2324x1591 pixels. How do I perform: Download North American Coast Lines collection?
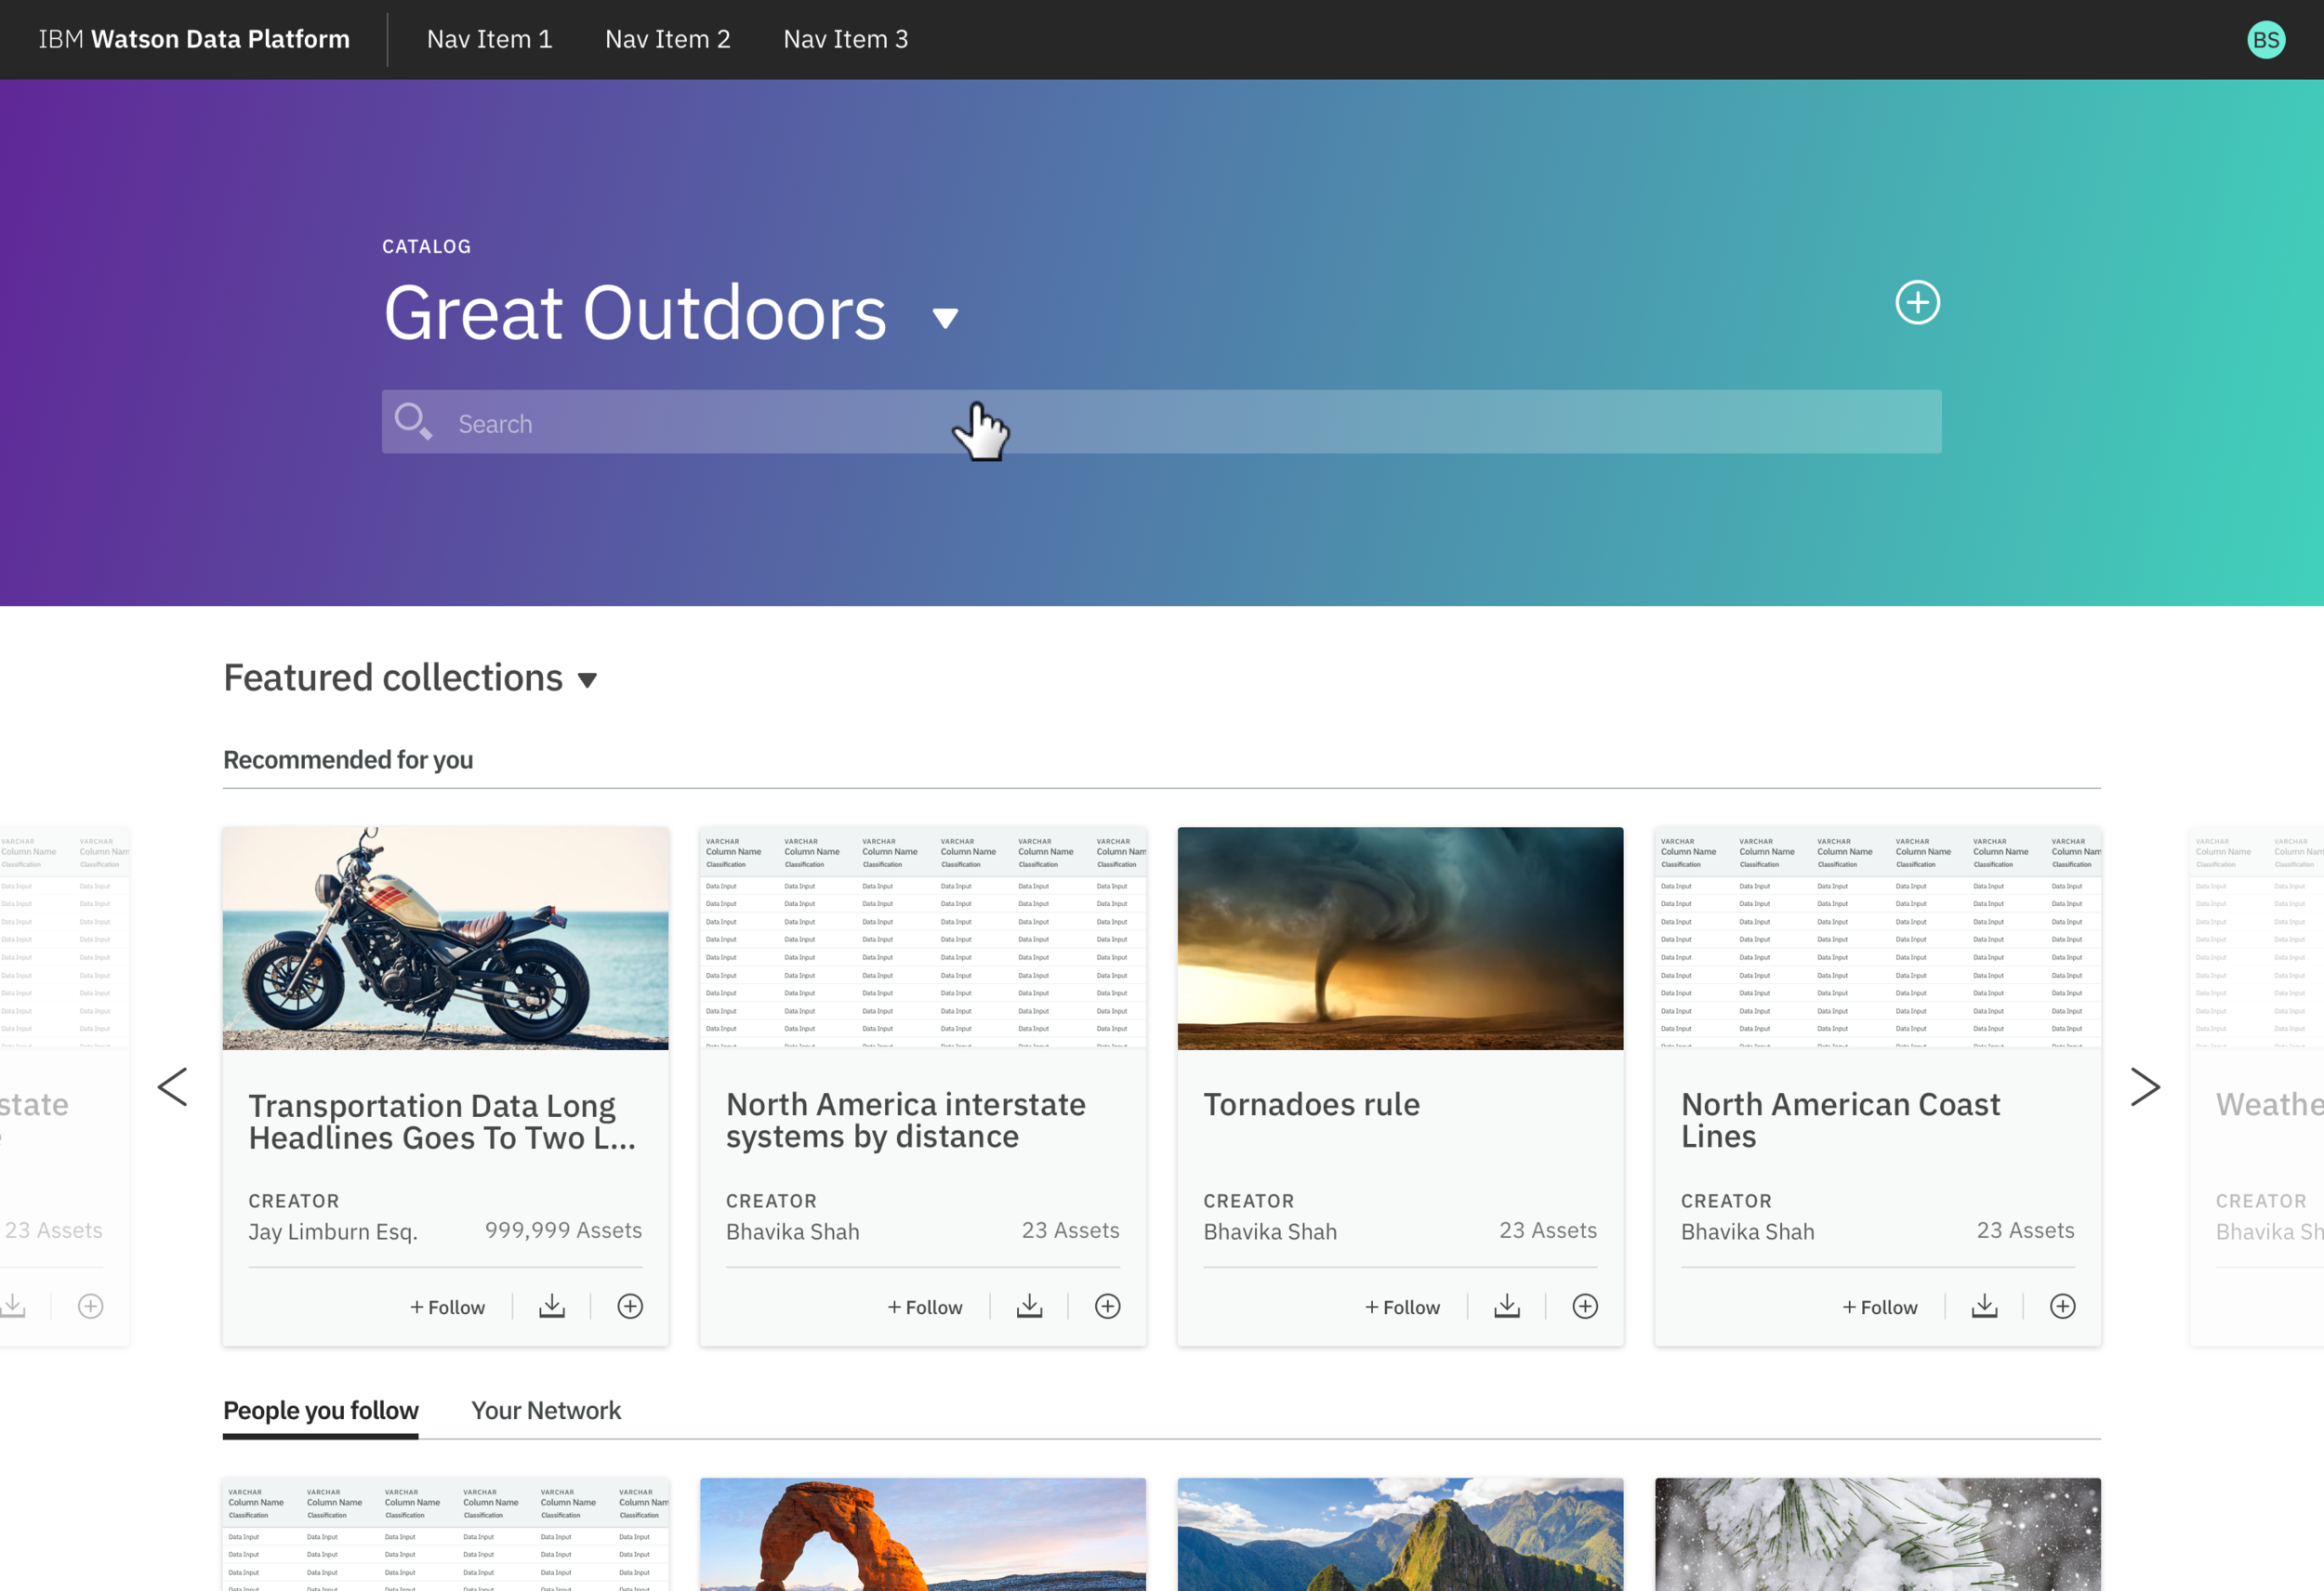(x=1985, y=1306)
